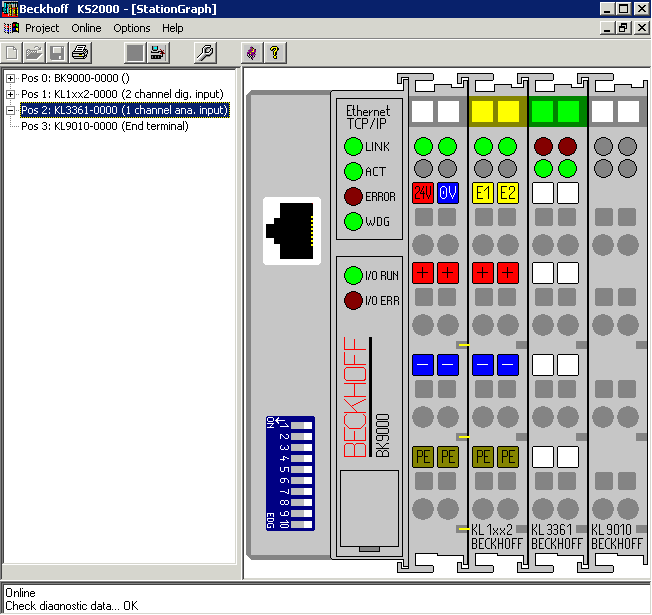Select Pos 1: KL1xx2-0000 tree entry
This screenshot has height=615, width=652.
click(x=122, y=94)
